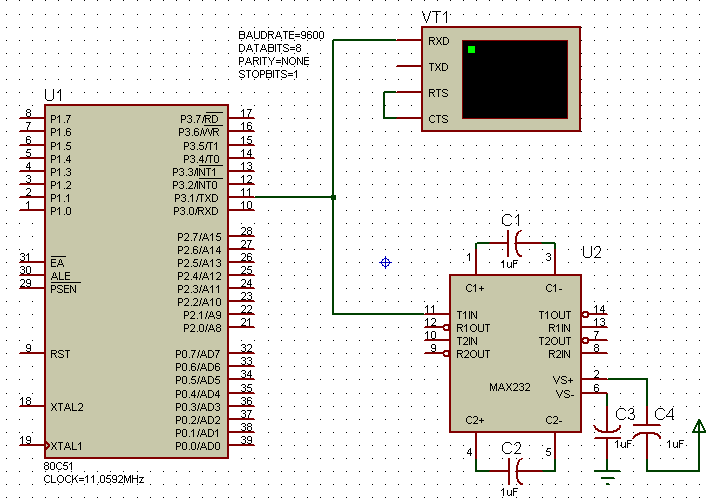Click the DATABITS=8 property text
Image resolution: width=712 pixels, height=499 pixels.
[x=270, y=48]
